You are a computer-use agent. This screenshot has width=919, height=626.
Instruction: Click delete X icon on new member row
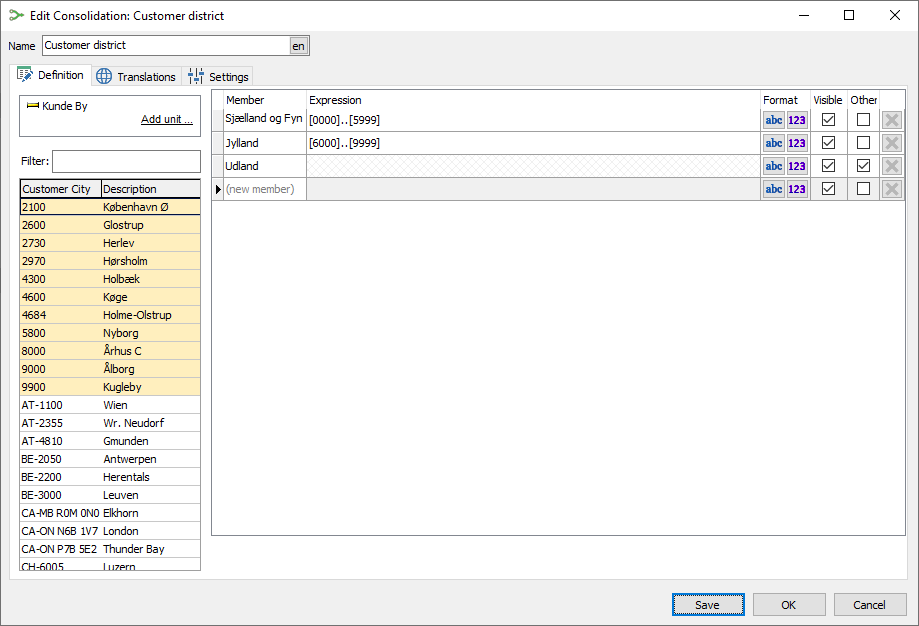coord(891,189)
